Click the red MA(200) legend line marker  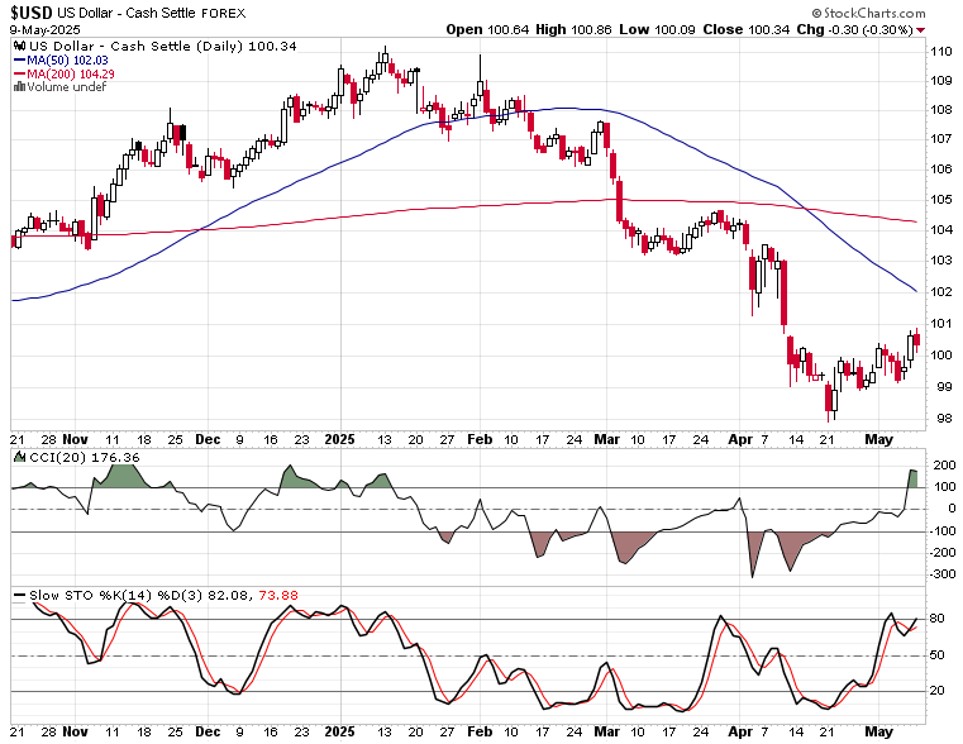pyautogui.click(x=20, y=74)
